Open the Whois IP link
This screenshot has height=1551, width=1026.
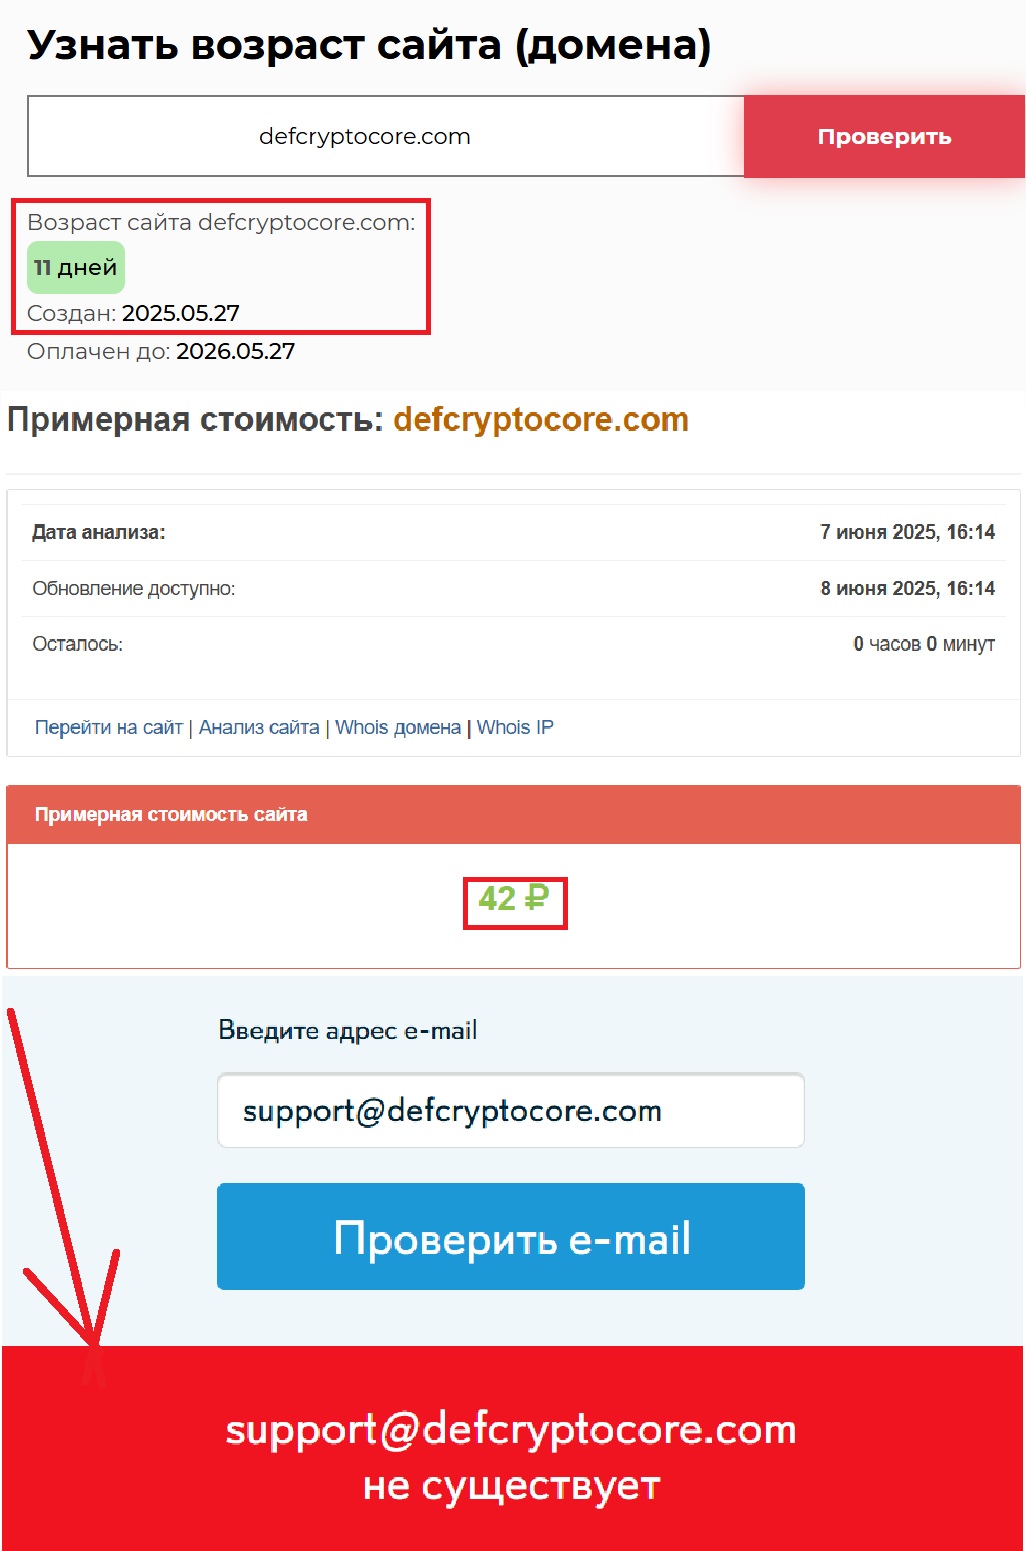pyautogui.click(x=515, y=728)
